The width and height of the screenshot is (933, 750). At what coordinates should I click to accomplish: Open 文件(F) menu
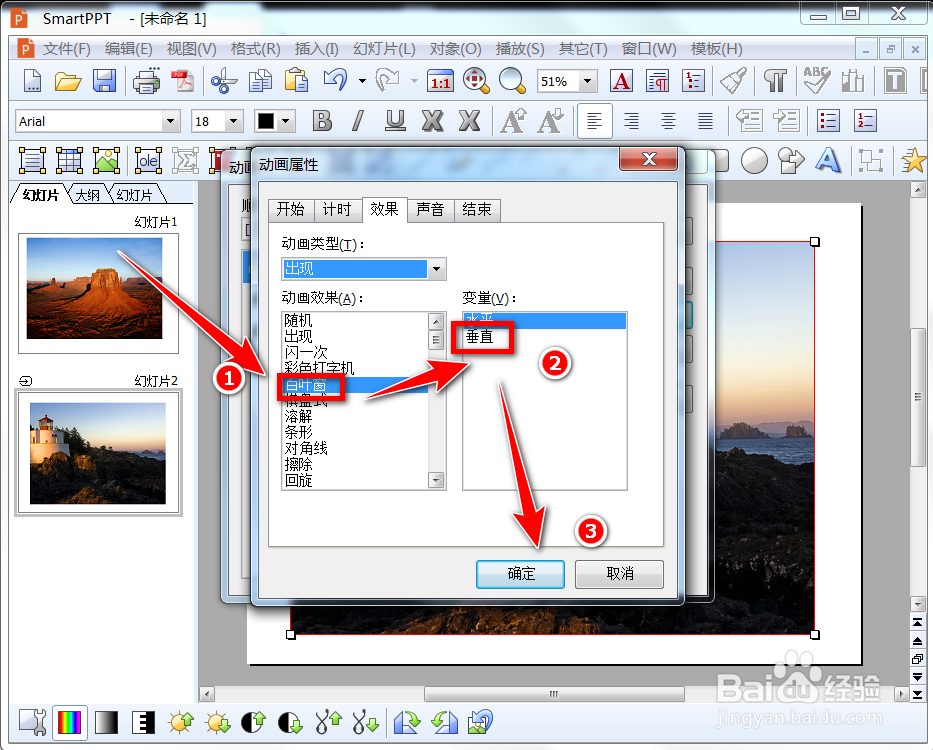67,49
